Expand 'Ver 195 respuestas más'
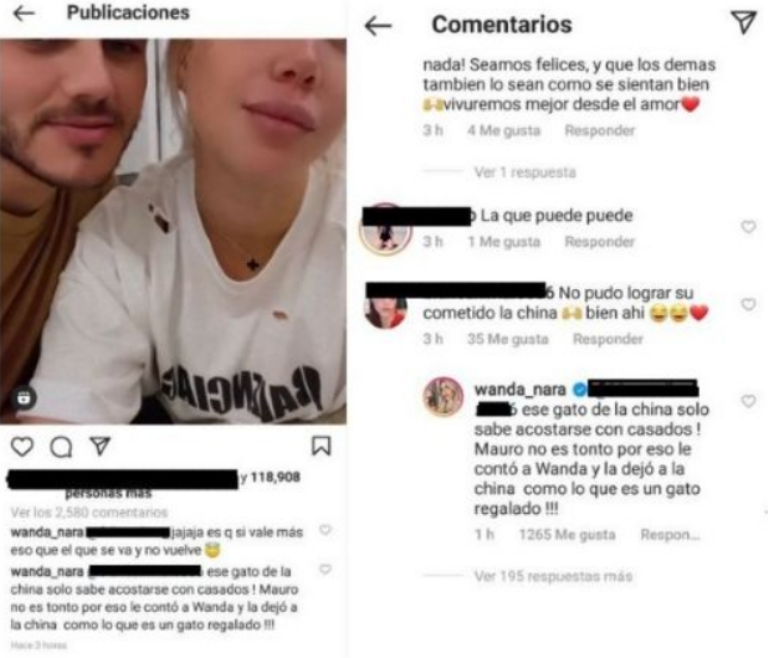The image size is (768, 658). pyautogui.click(x=553, y=576)
